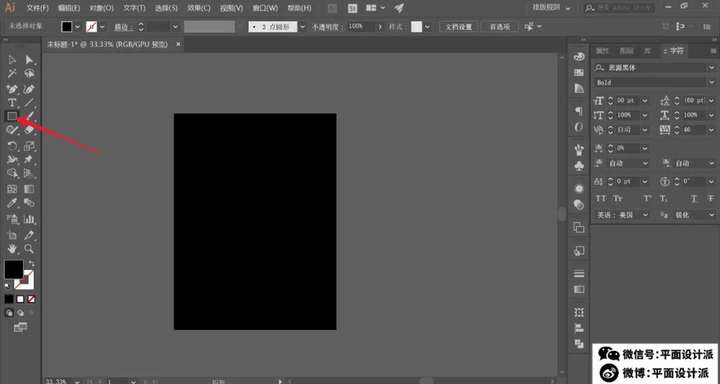Open the 编辑(E) menu
This screenshot has width=720, height=384.
coord(69,8)
